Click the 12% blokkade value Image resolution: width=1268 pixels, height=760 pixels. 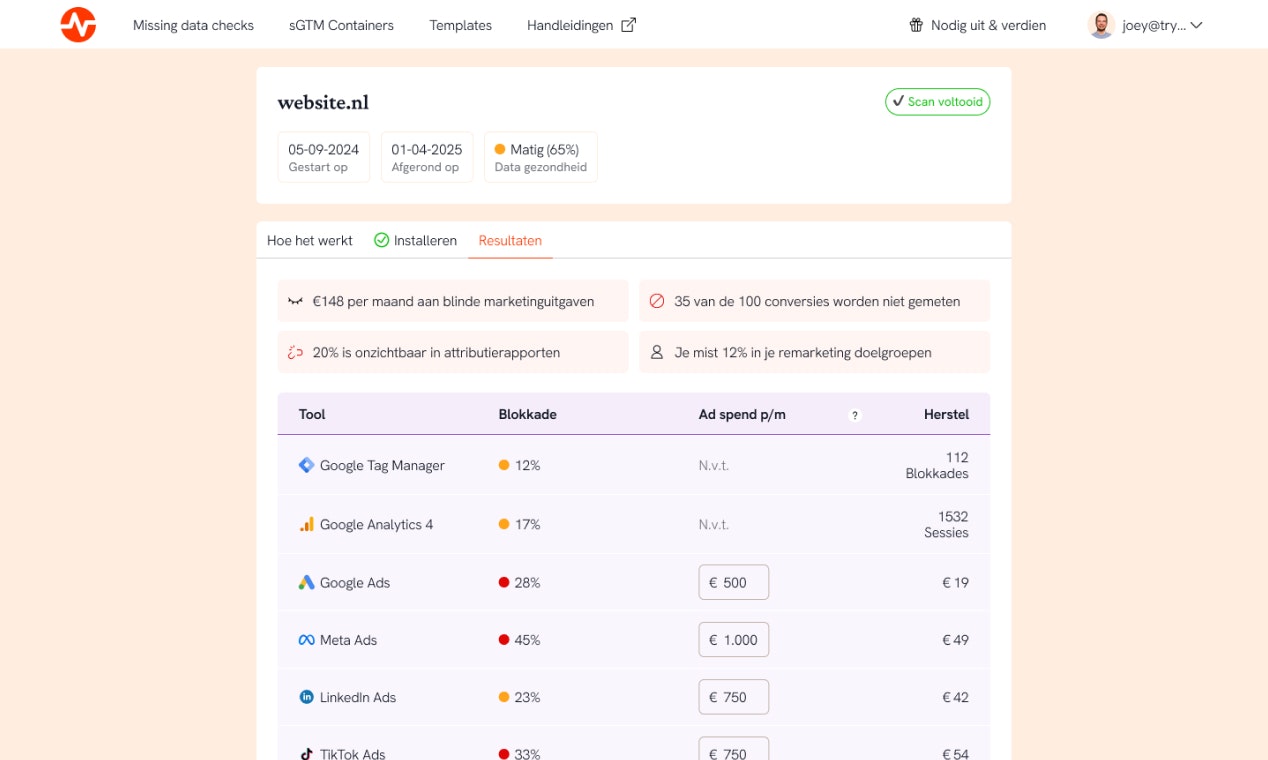pos(528,465)
